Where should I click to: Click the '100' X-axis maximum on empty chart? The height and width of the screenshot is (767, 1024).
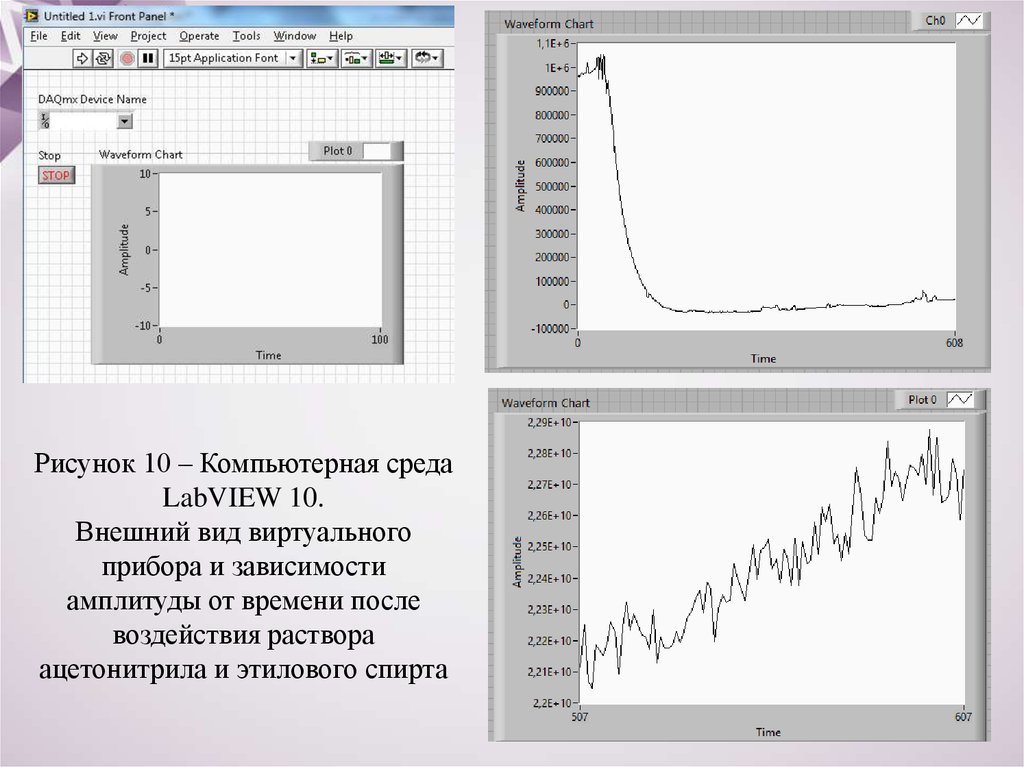379,339
